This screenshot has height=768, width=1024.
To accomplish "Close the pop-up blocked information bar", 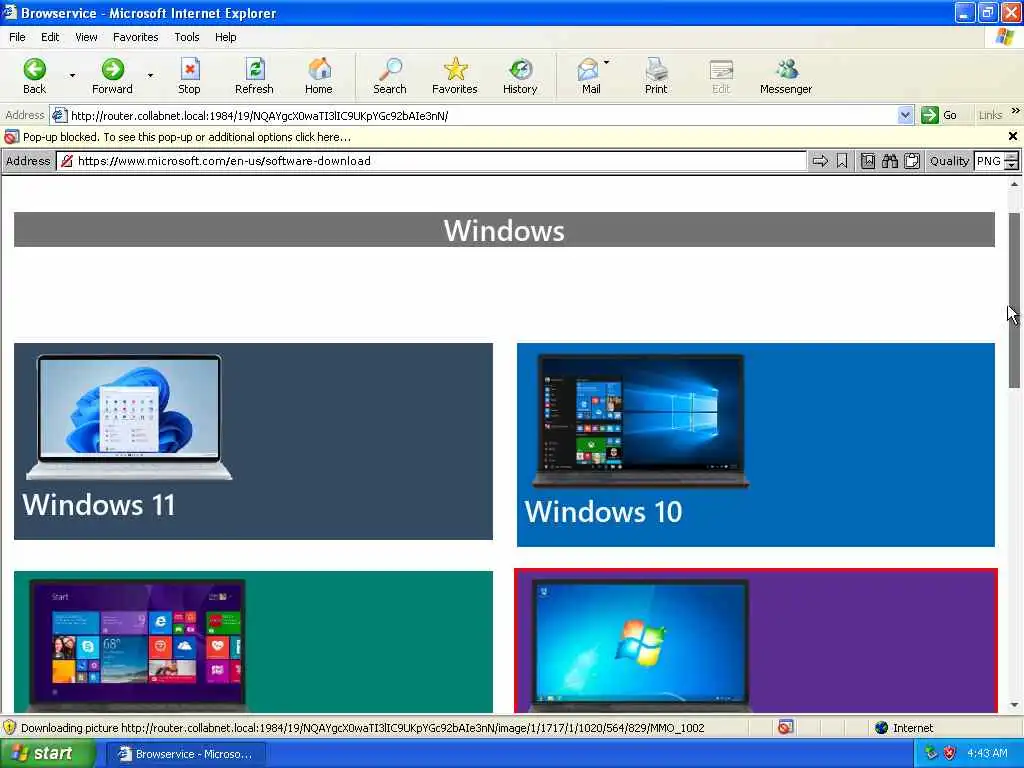I will 1013,136.
